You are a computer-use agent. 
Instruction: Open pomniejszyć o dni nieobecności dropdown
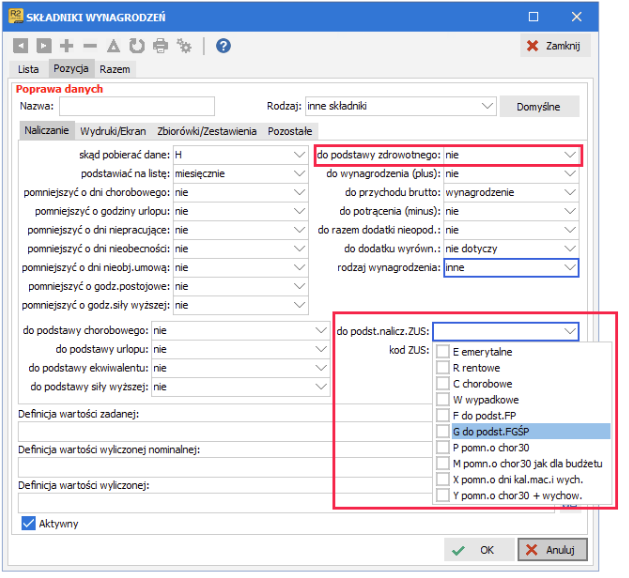[x=241, y=249]
